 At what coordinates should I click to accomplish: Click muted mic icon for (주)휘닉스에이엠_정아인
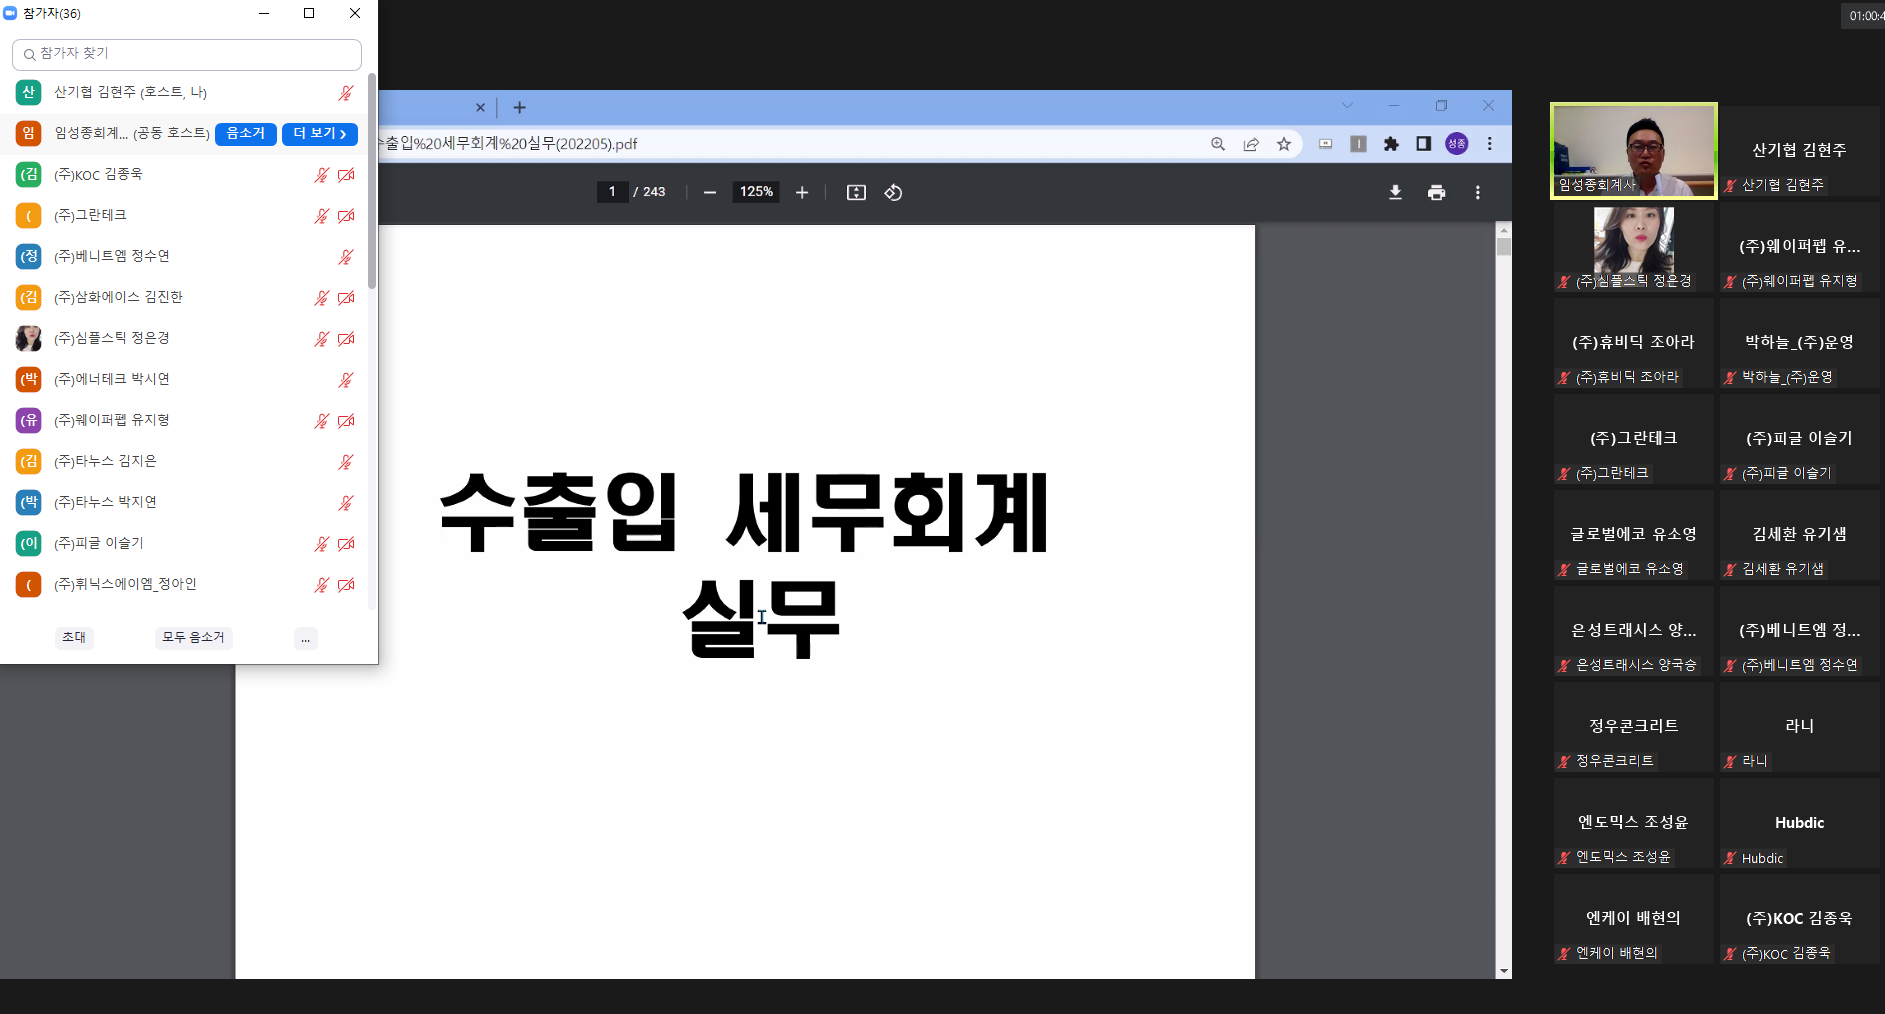click(x=321, y=585)
